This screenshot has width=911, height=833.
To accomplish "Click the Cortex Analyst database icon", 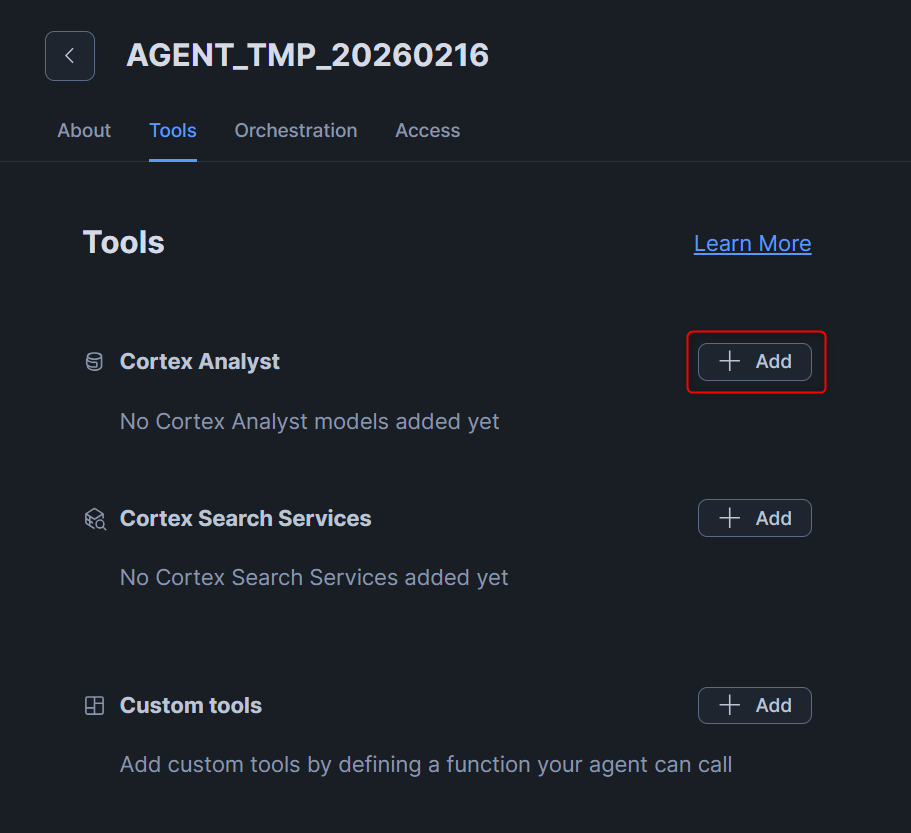I will coord(94,362).
